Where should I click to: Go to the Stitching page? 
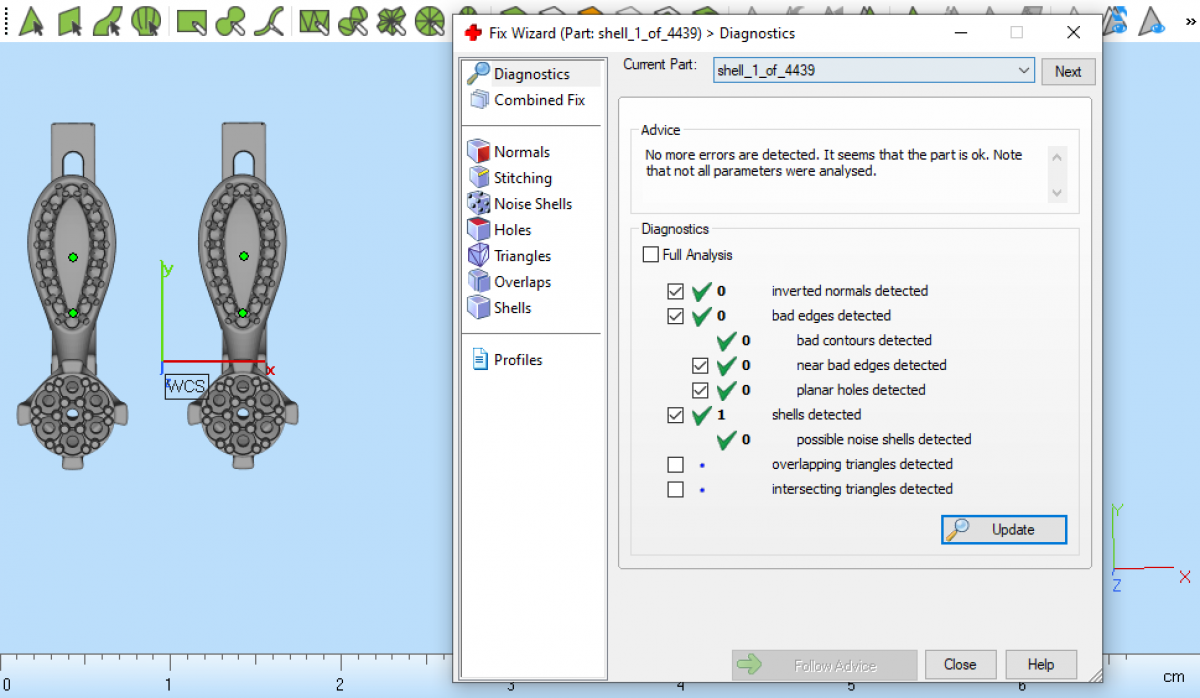coord(522,178)
